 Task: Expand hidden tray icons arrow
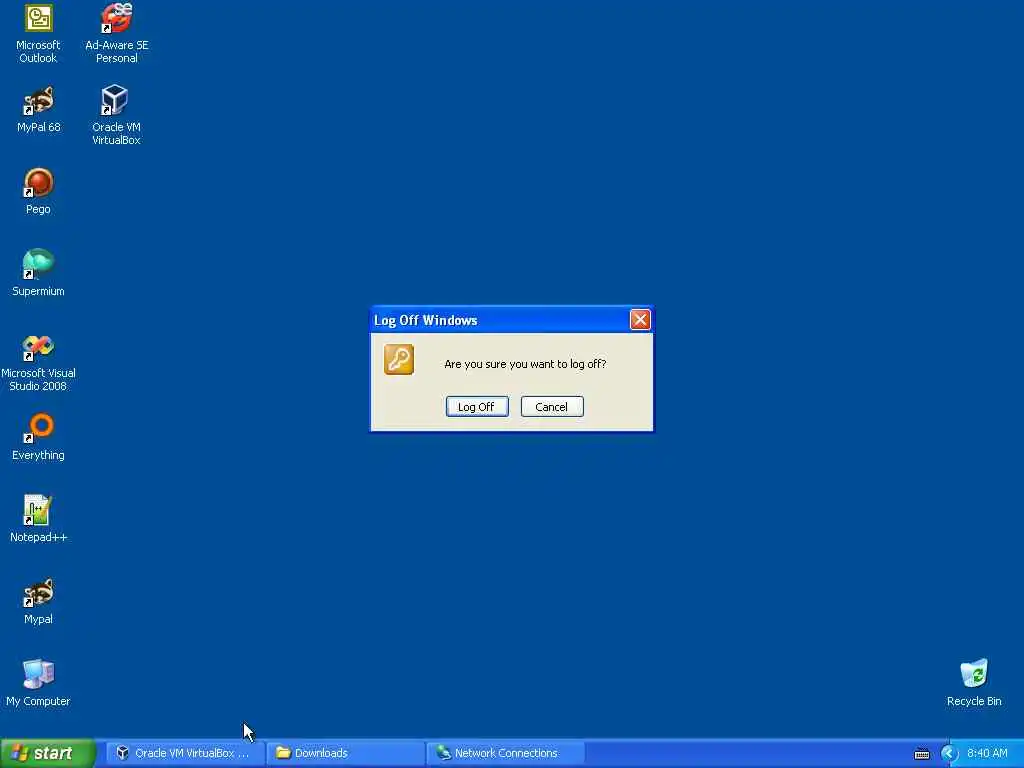pyautogui.click(x=948, y=754)
